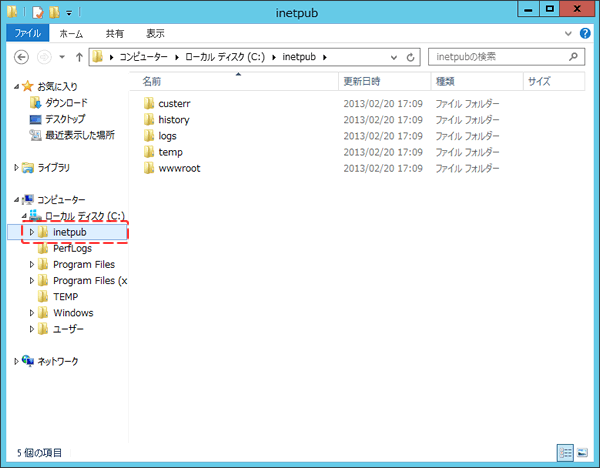This screenshot has height=468, width=600.
Task: Switch to the 共有 tab
Action: pos(115,34)
